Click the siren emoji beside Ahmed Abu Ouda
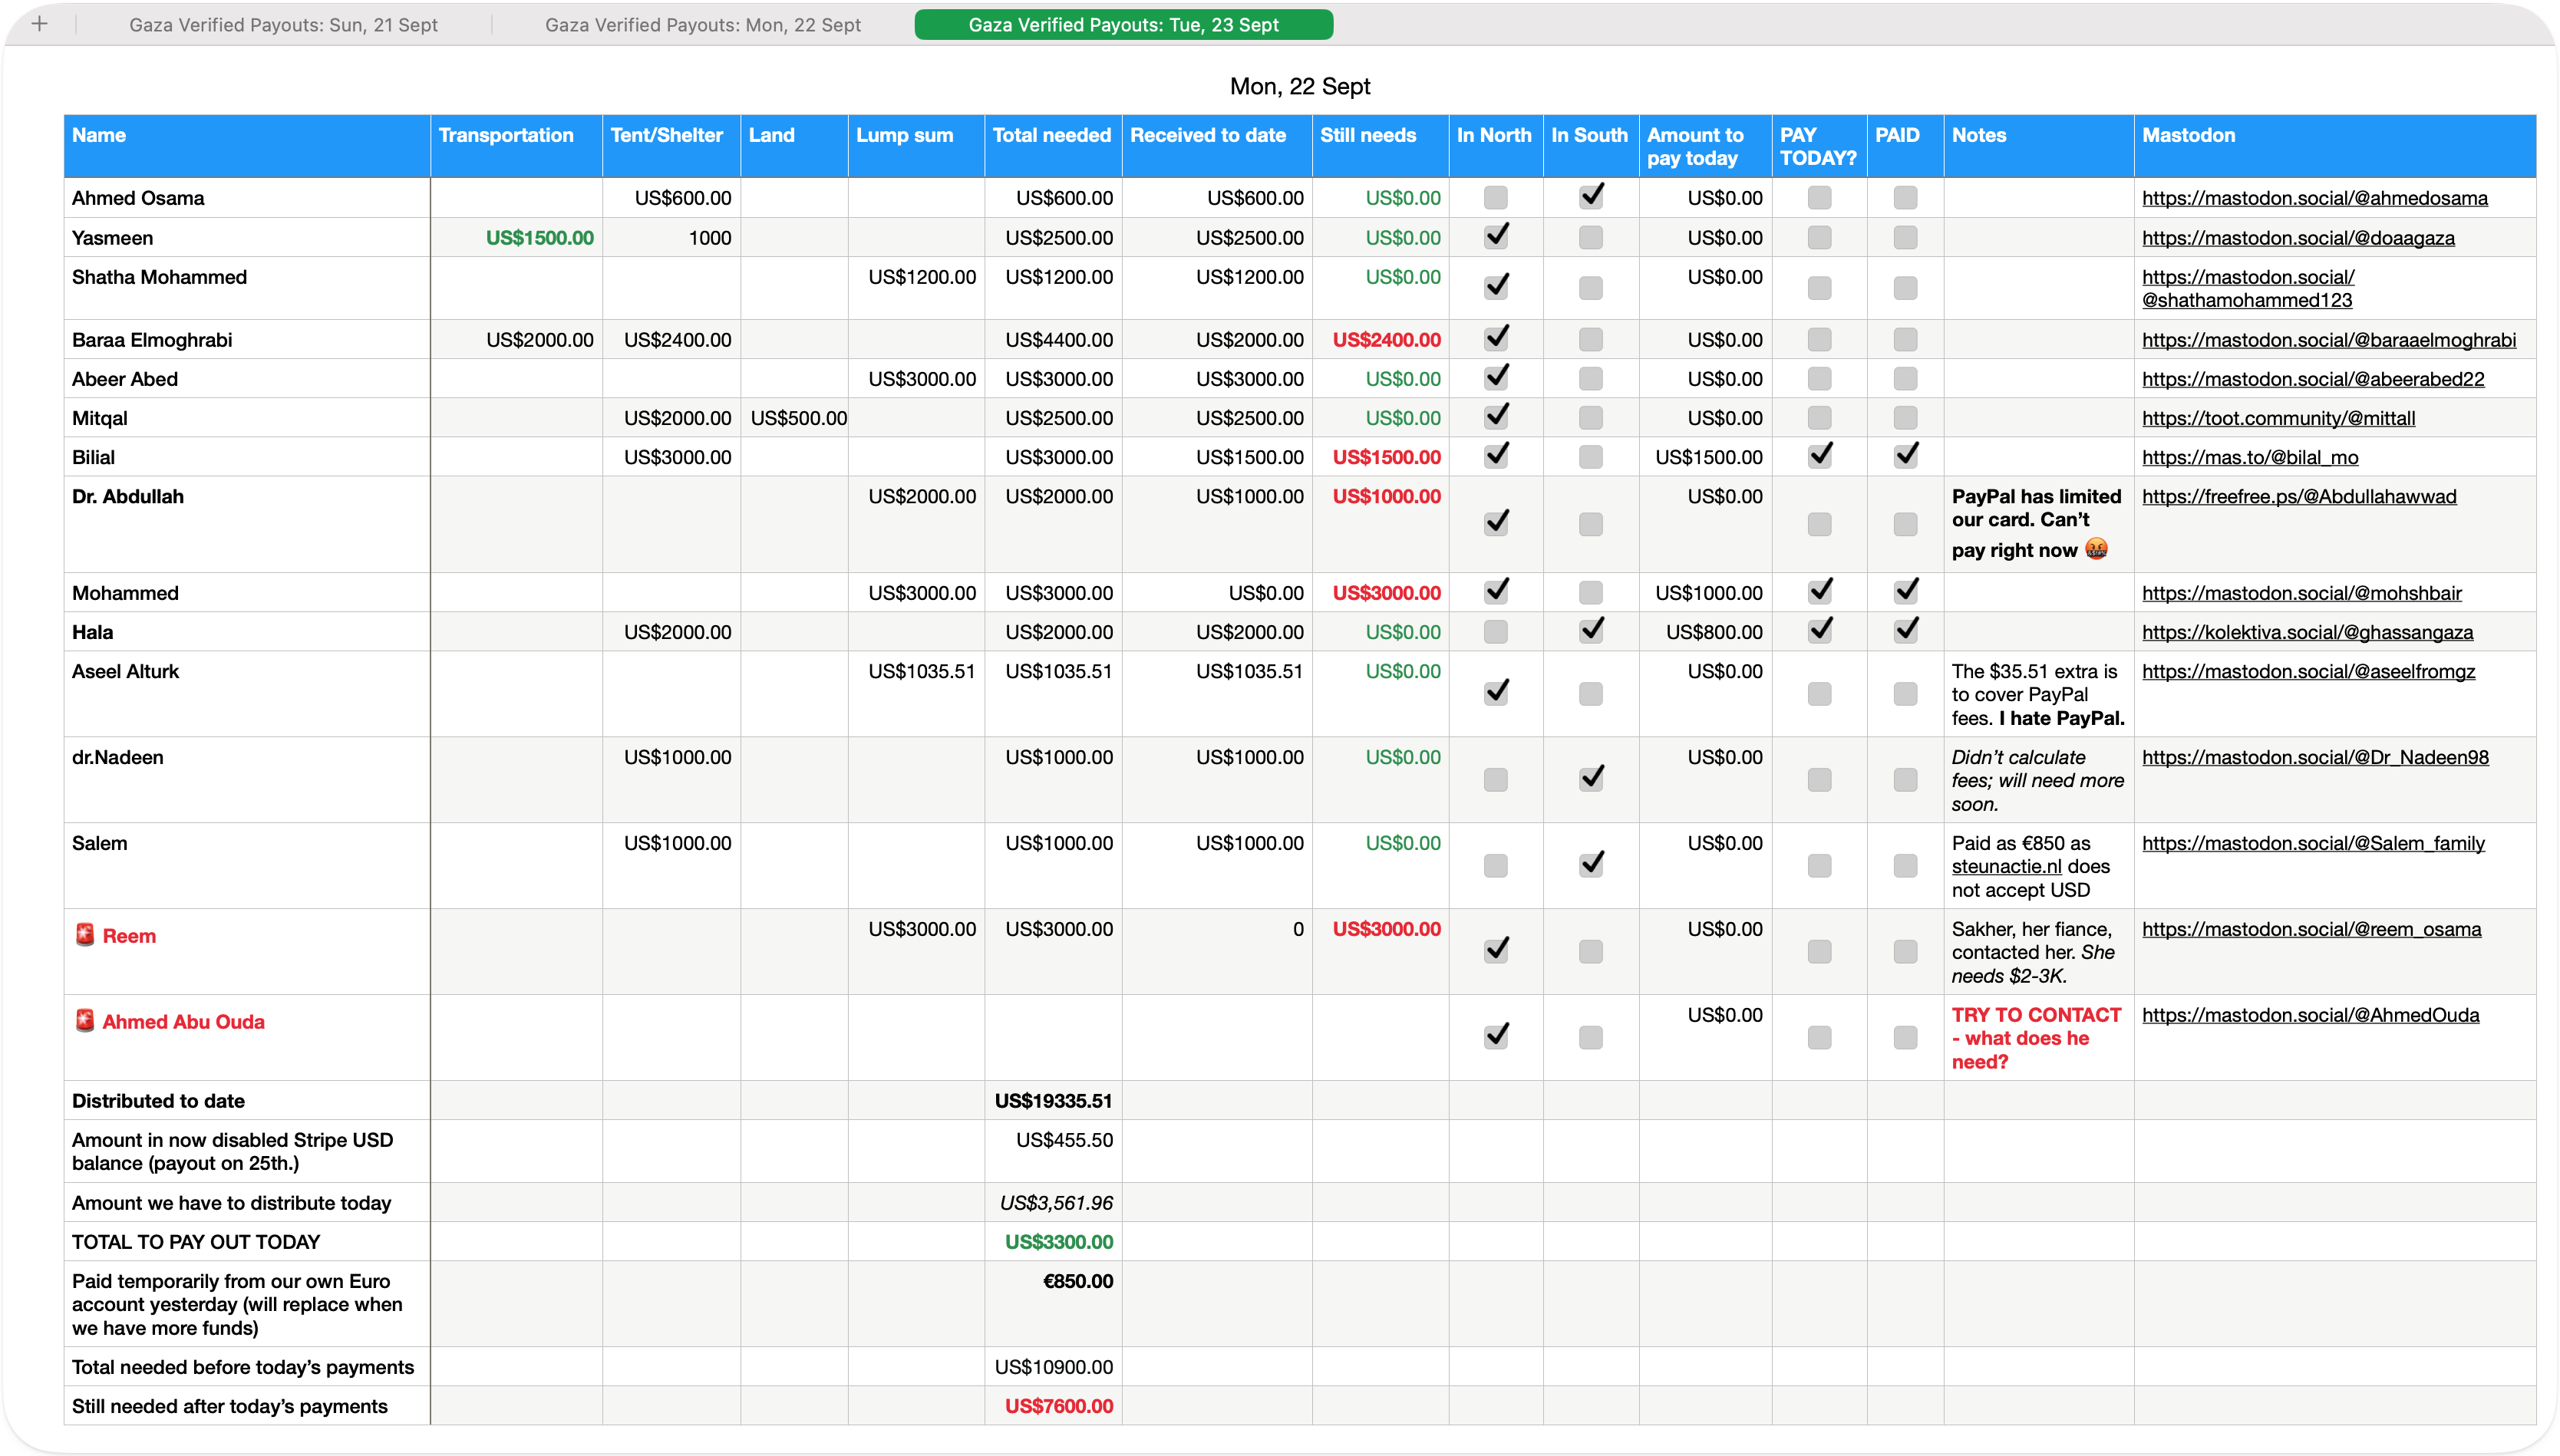The height and width of the screenshot is (1456, 2560). coord(85,1021)
